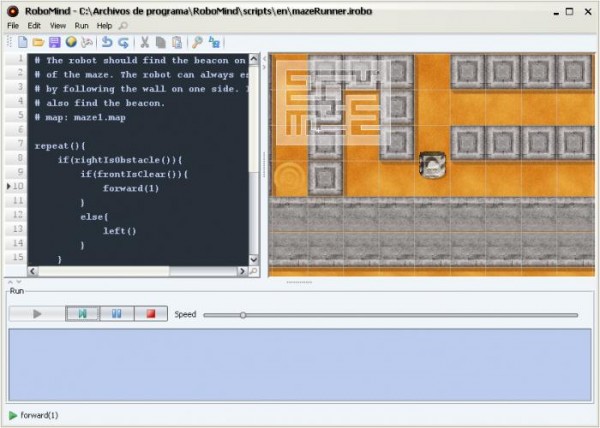Click inside the blue message output area
600x428 pixels.
[x=300, y=365]
